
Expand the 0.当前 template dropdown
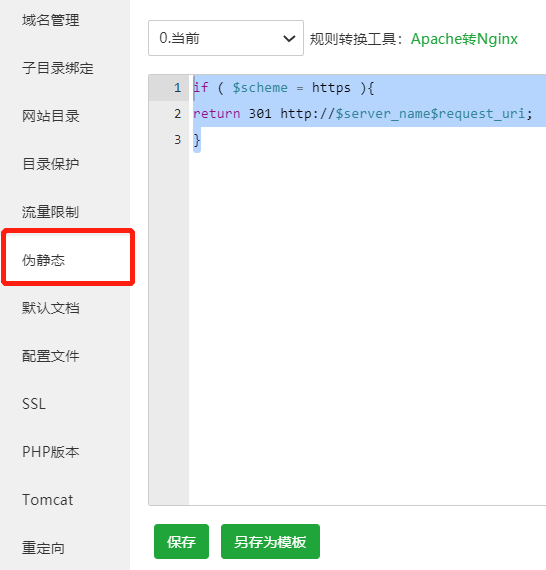coord(226,38)
